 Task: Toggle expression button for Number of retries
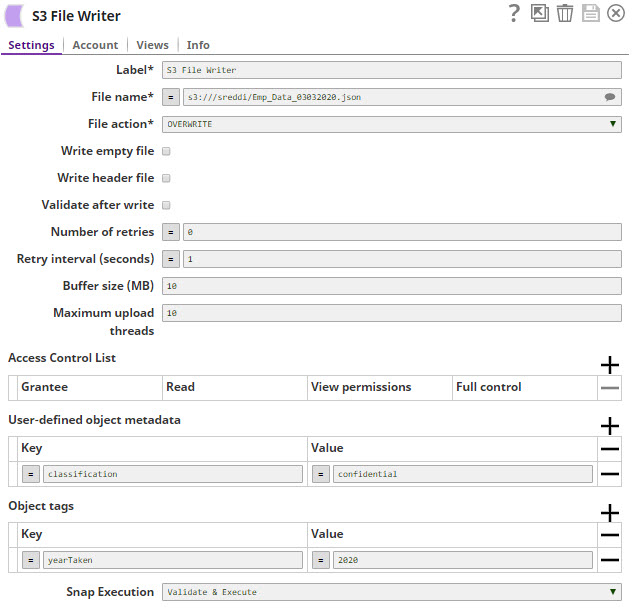[171, 232]
